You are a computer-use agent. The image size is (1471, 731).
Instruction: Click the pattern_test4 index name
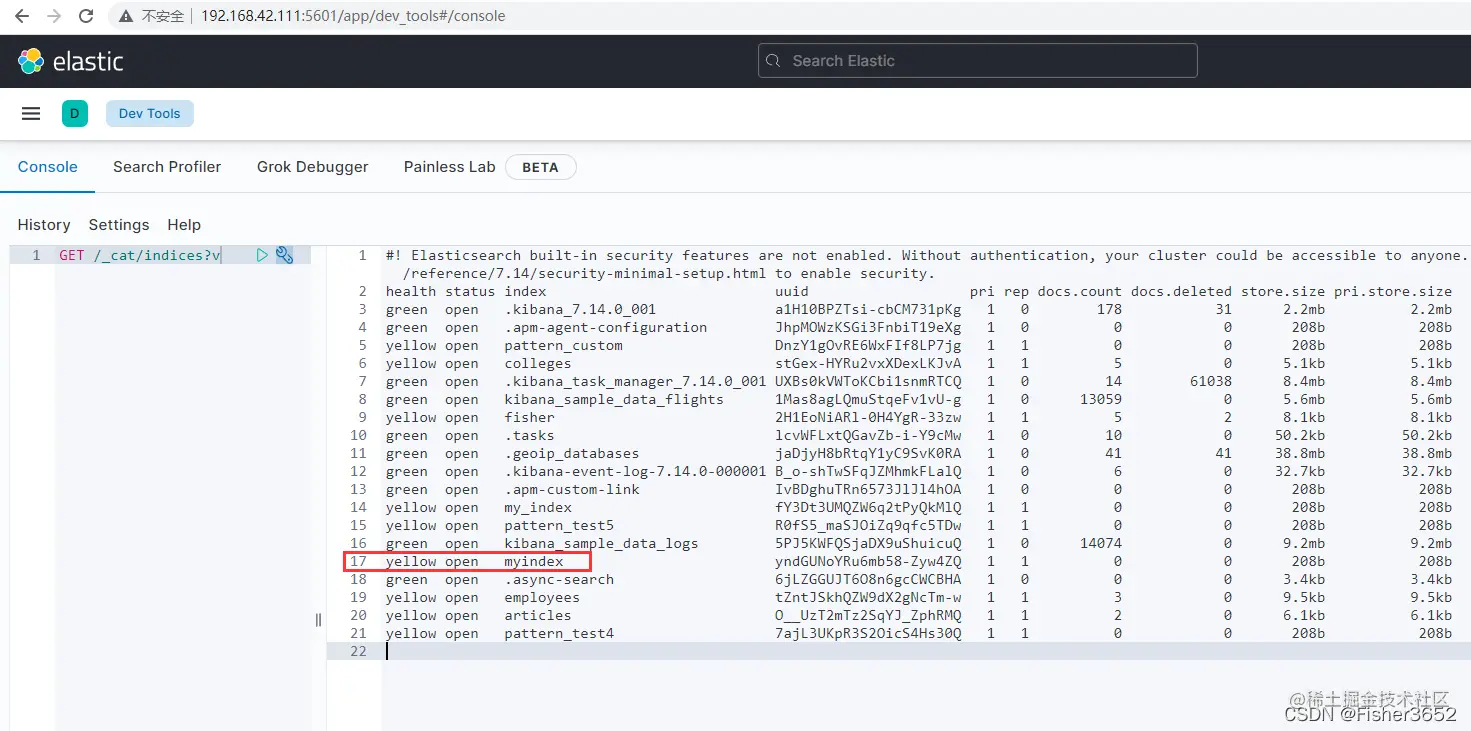pyautogui.click(x=559, y=633)
